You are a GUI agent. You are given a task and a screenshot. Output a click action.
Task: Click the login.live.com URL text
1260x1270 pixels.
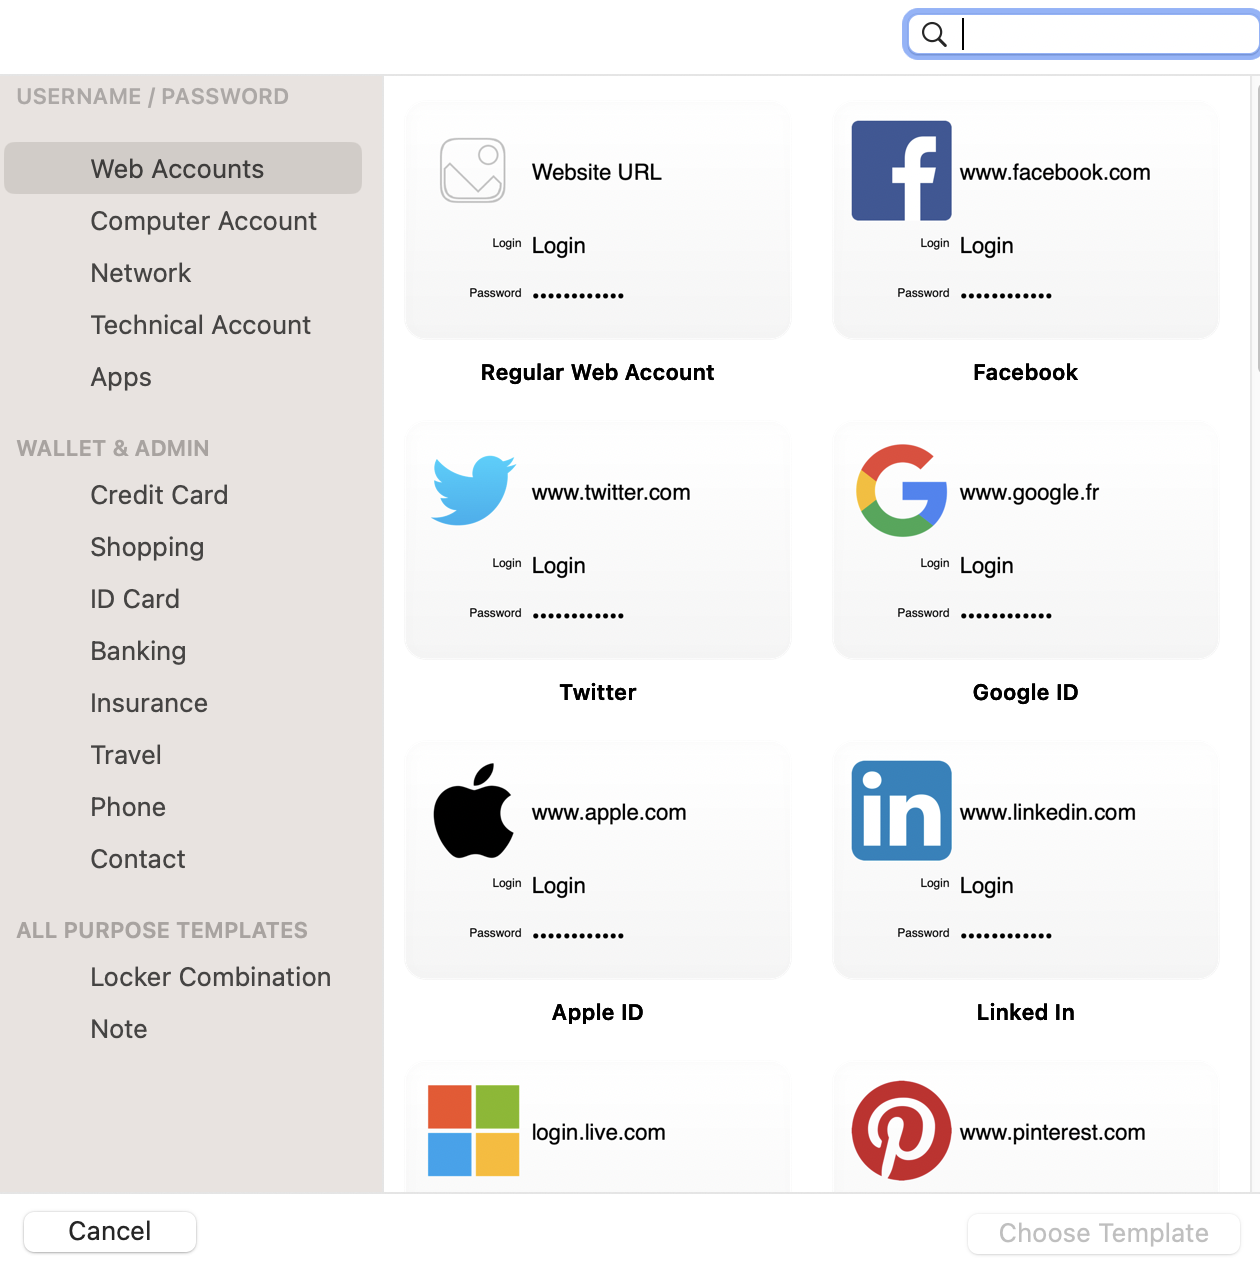[x=599, y=1132]
